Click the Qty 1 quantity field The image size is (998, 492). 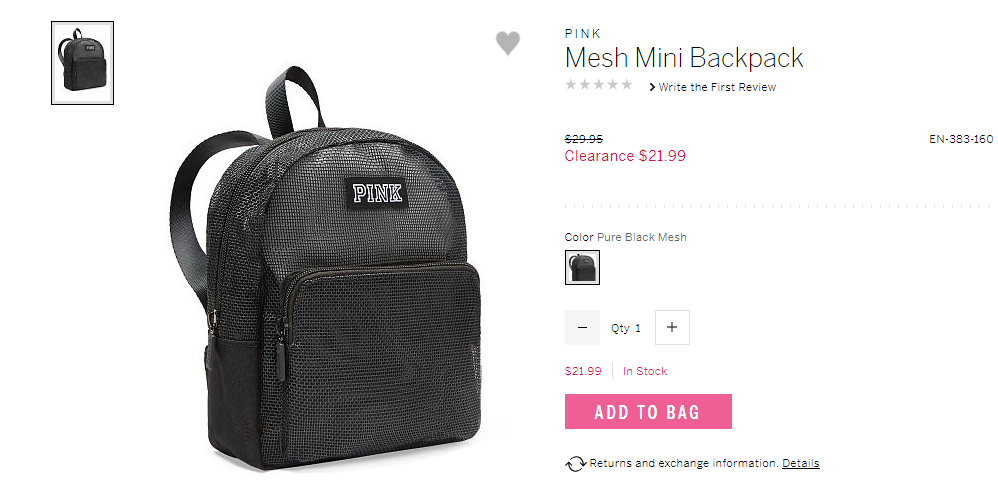627,328
